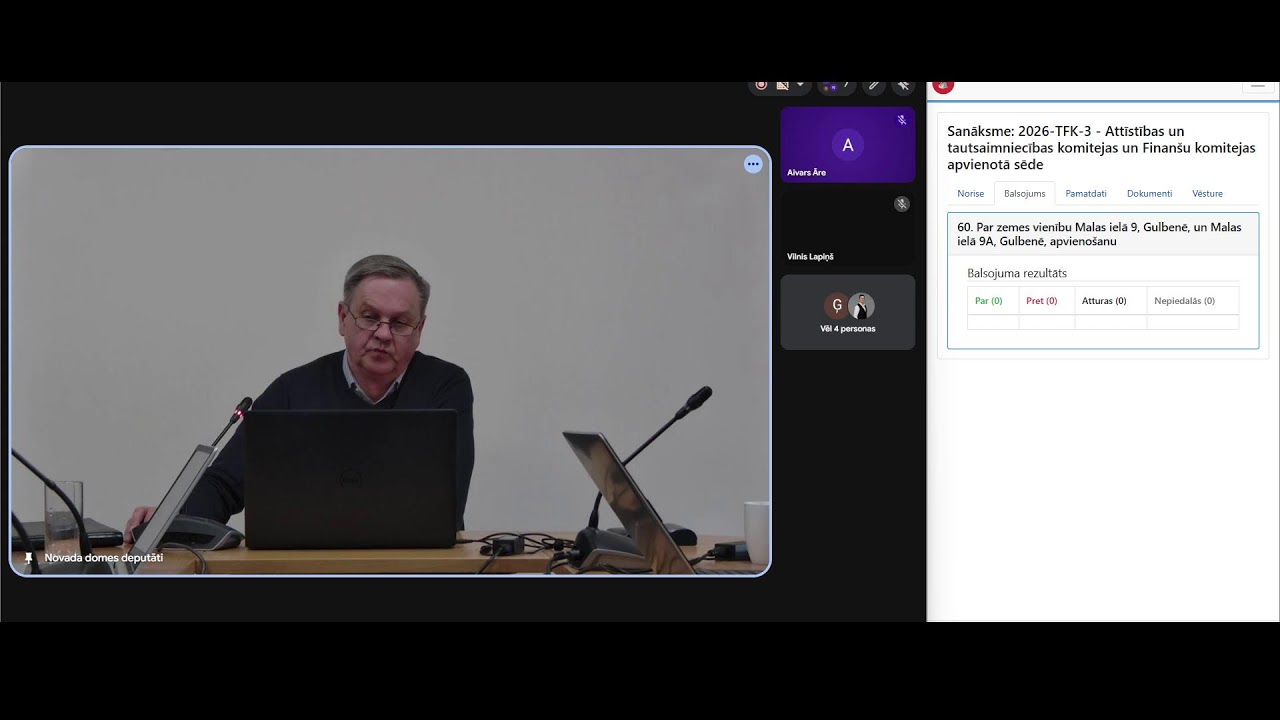Click the Par (0) vote column header
Image resolution: width=1280 pixels, height=720 pixels.
(993, 301)
